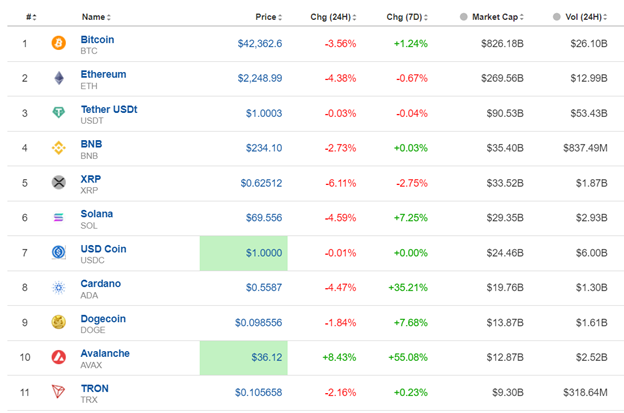Open the Tether USDt link
The image size is (624, 413).
point(109,109)
